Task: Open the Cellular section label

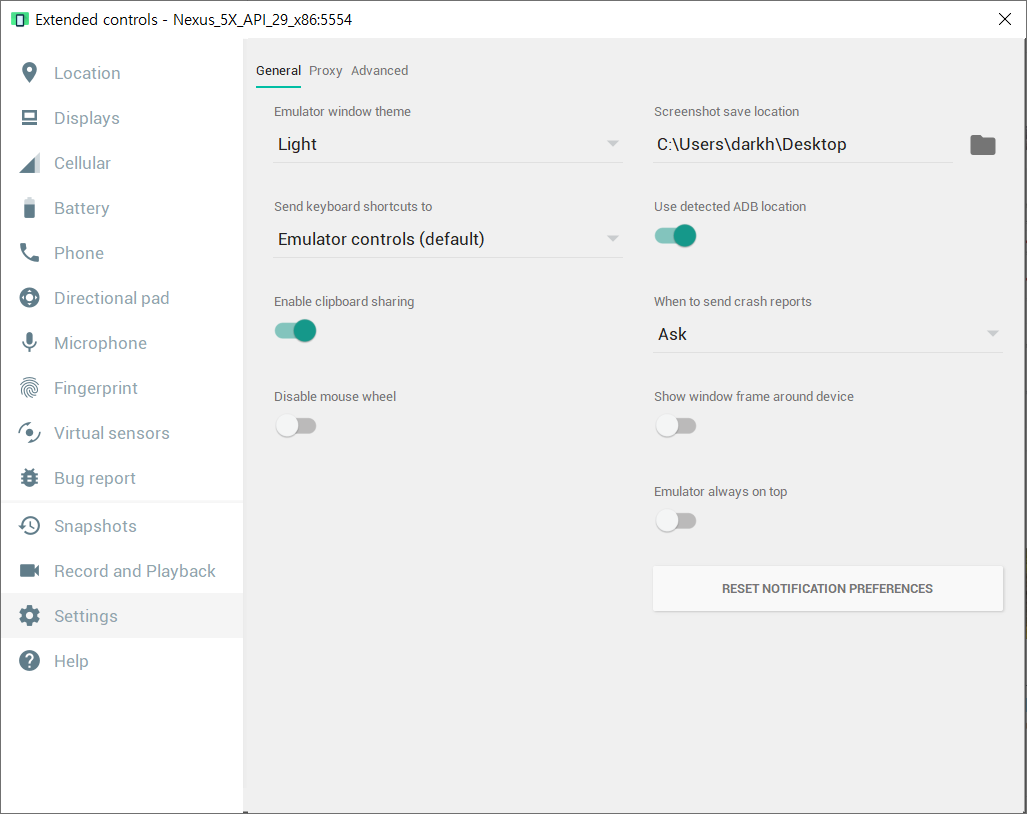Action: 82,163
